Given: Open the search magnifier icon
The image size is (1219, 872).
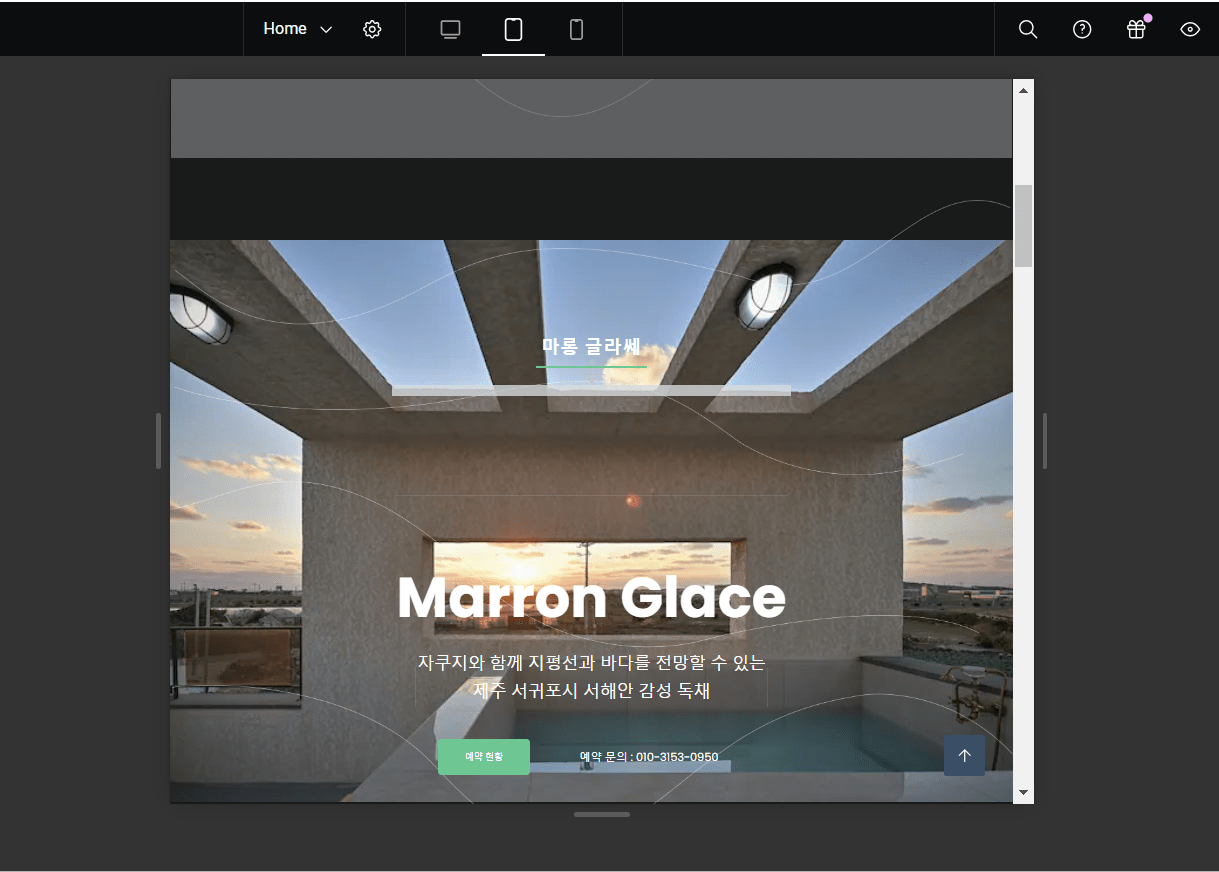Looking at the screenshot, I should (1027, 29).
